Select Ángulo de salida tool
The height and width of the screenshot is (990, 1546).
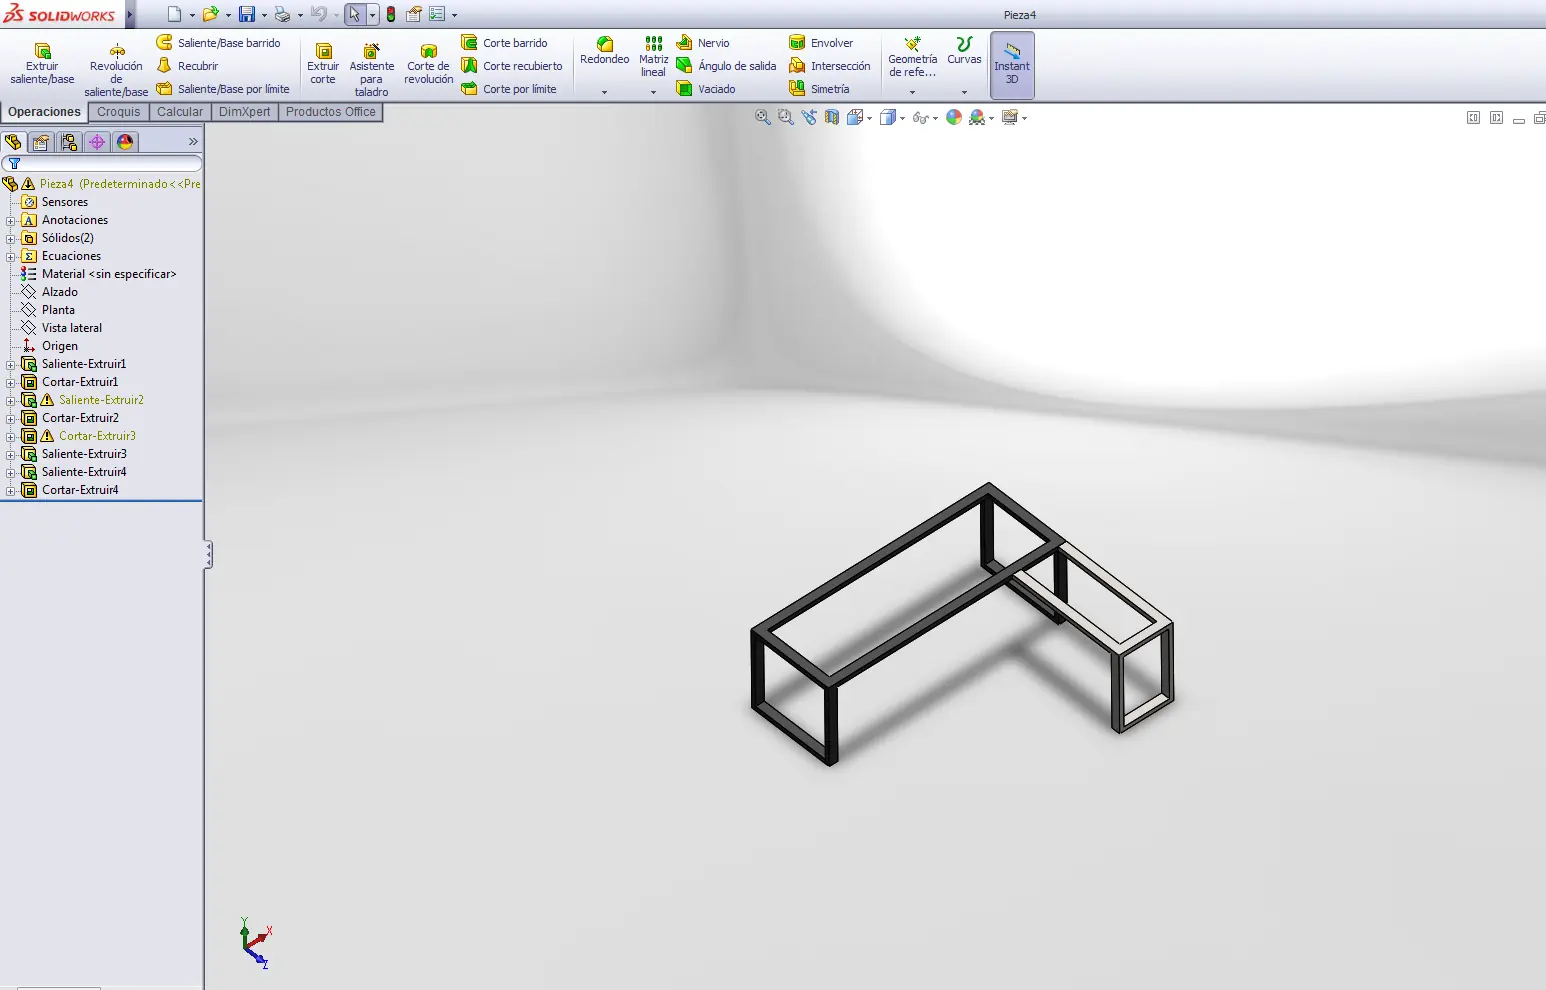726,66
